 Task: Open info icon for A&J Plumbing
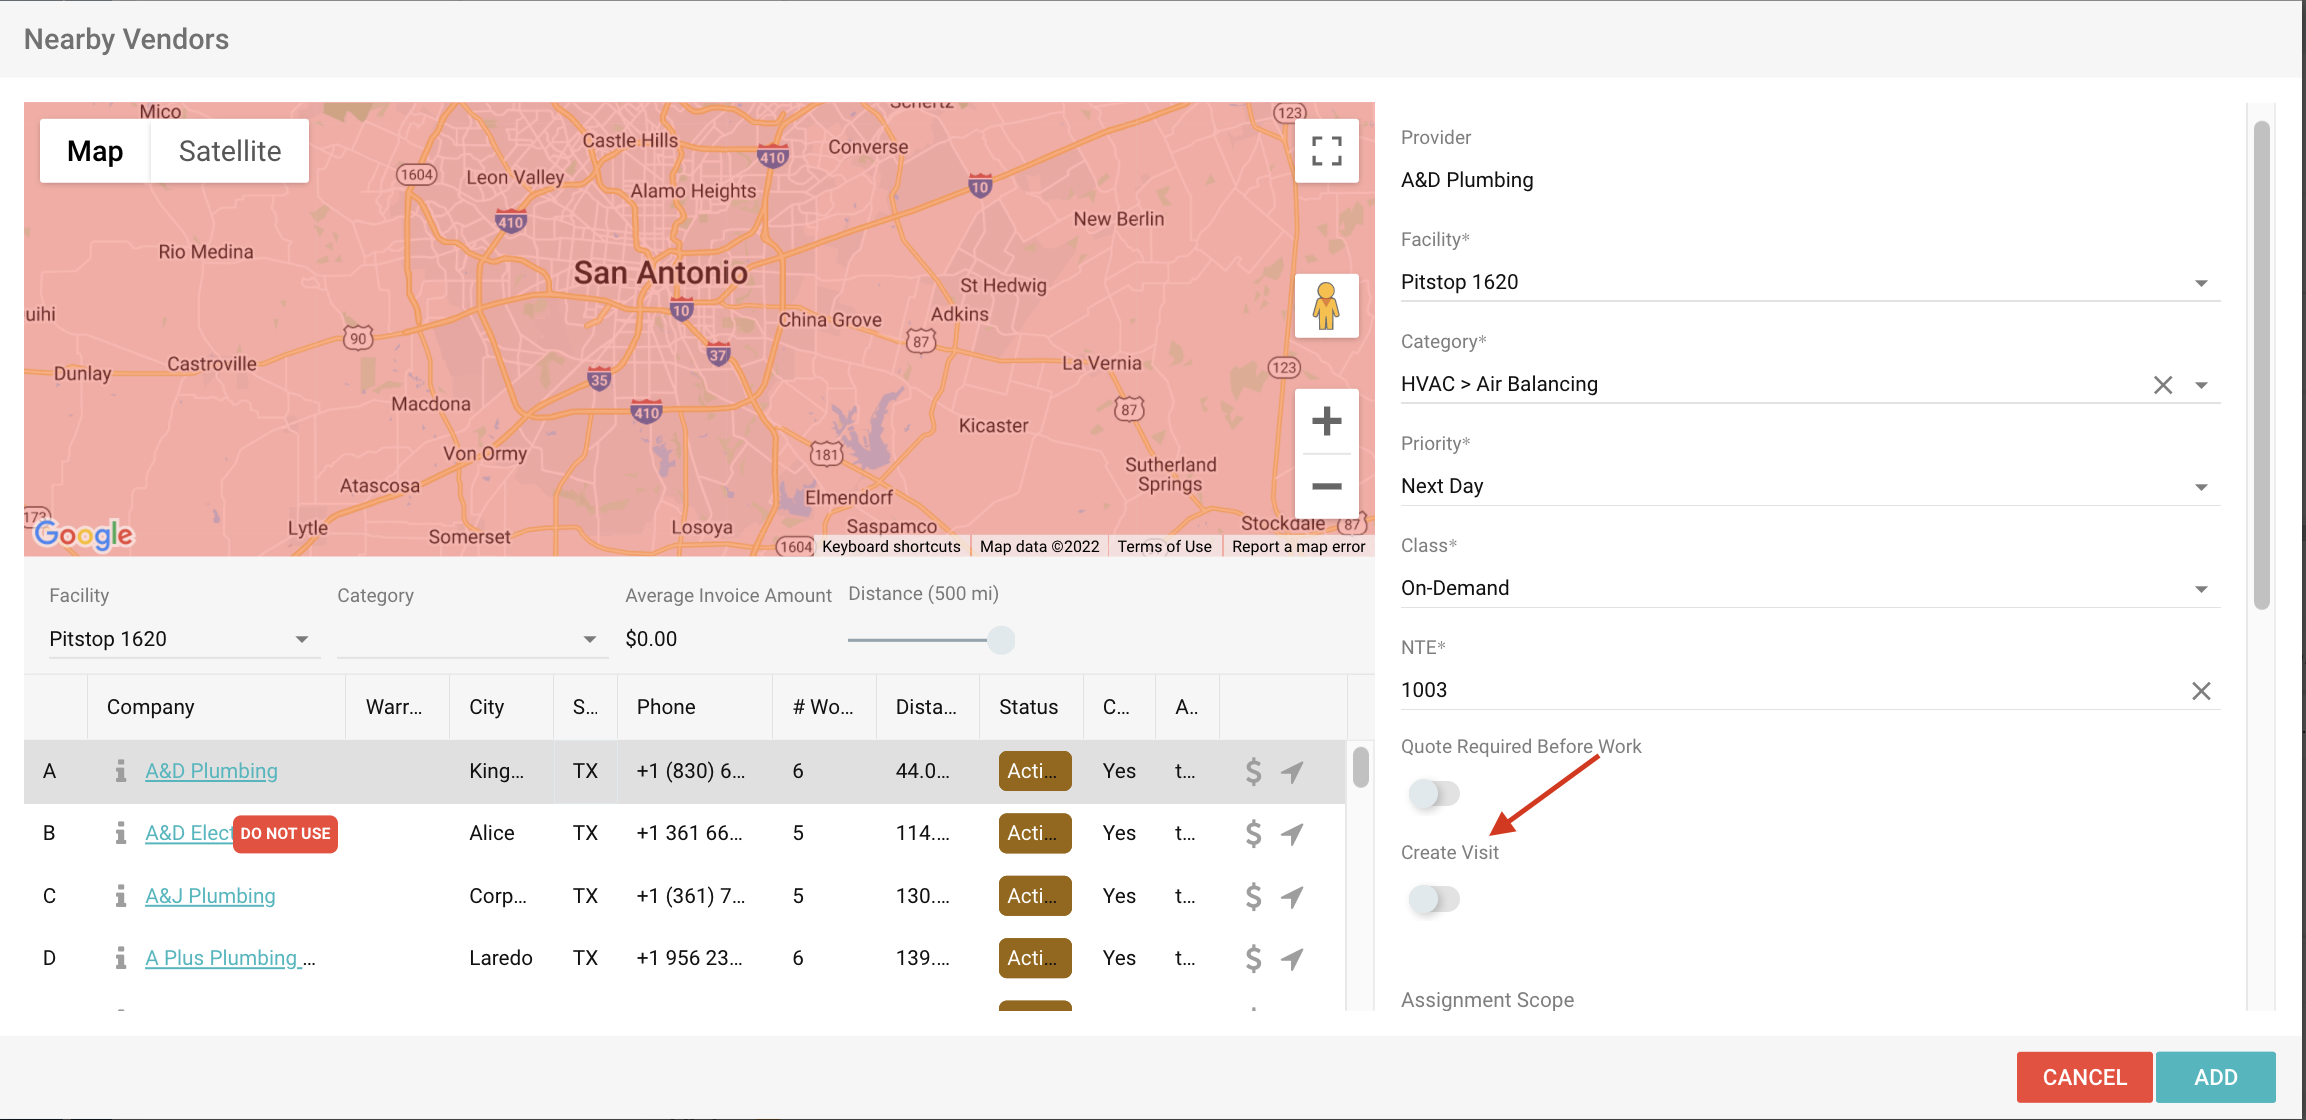click(x=121, y=896)
